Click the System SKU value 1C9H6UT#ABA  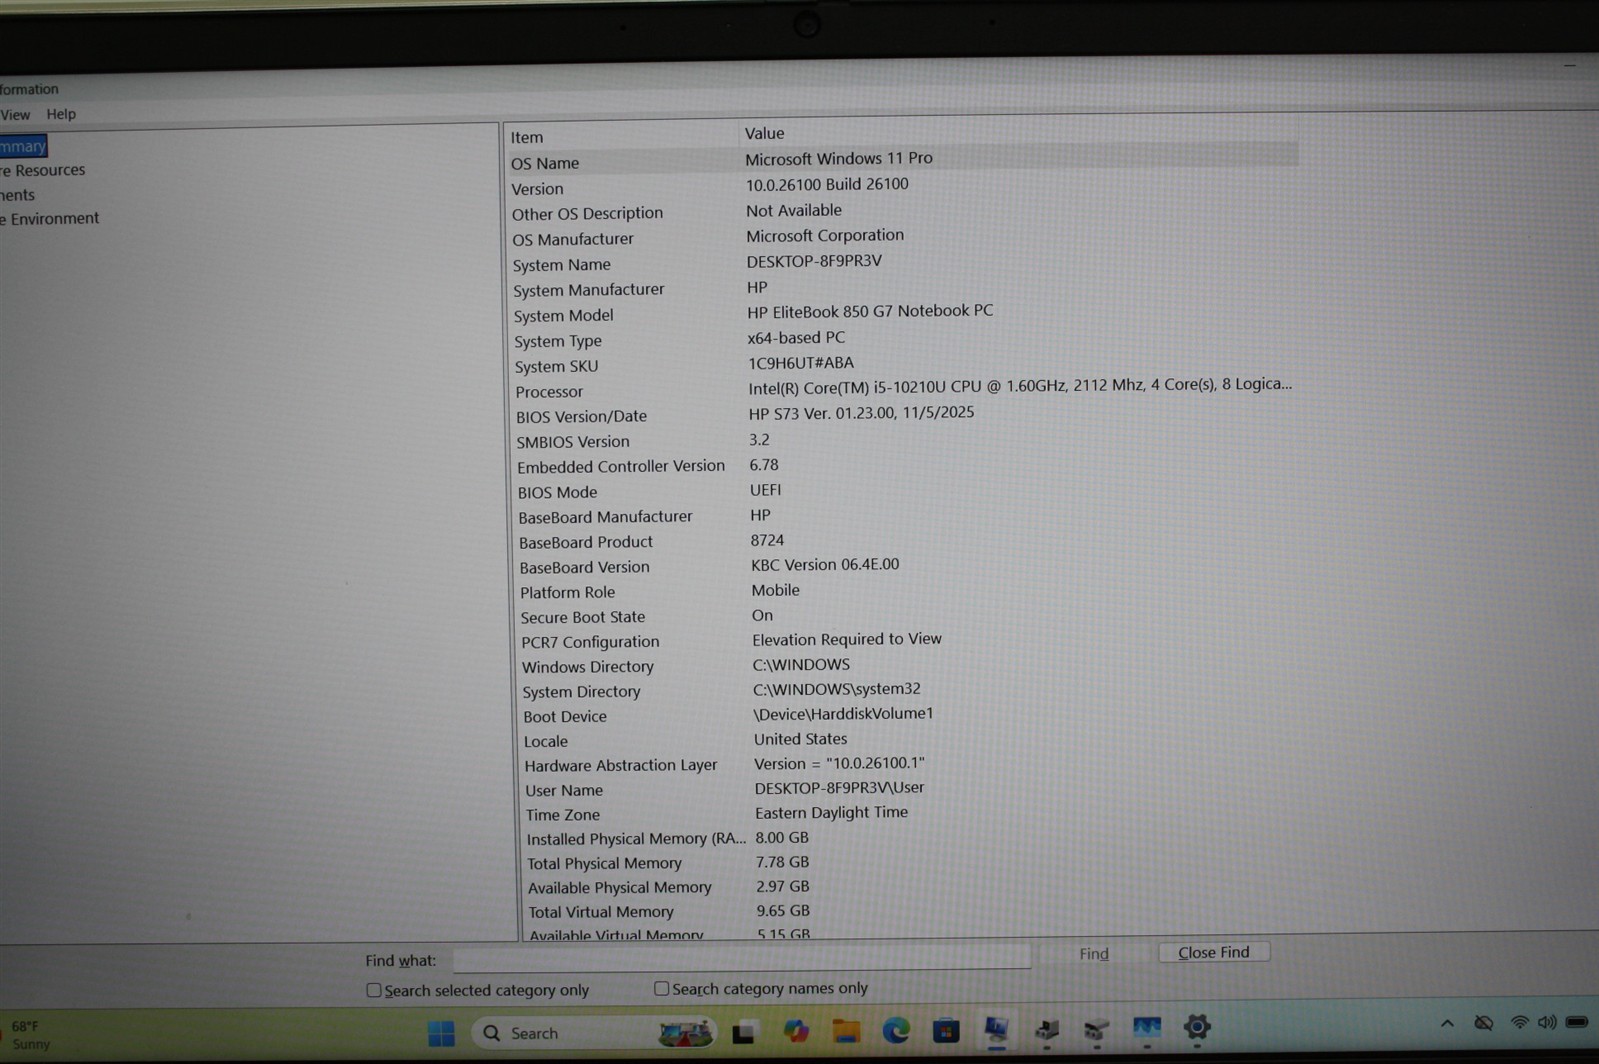pyautogui.click(x=801, y=363)
